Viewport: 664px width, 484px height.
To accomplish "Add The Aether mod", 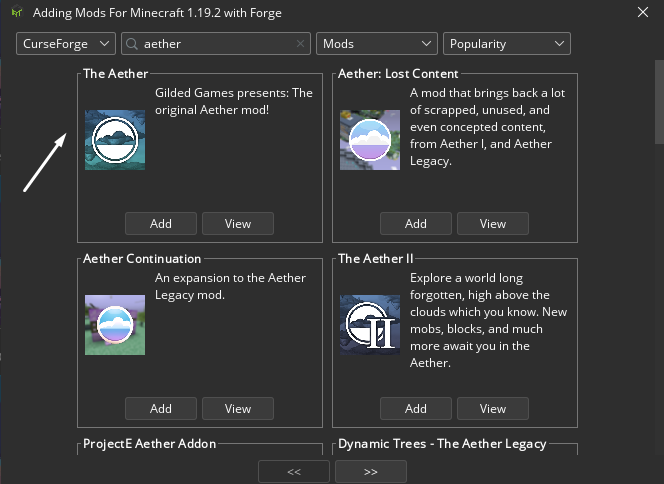I will [161, 224].
